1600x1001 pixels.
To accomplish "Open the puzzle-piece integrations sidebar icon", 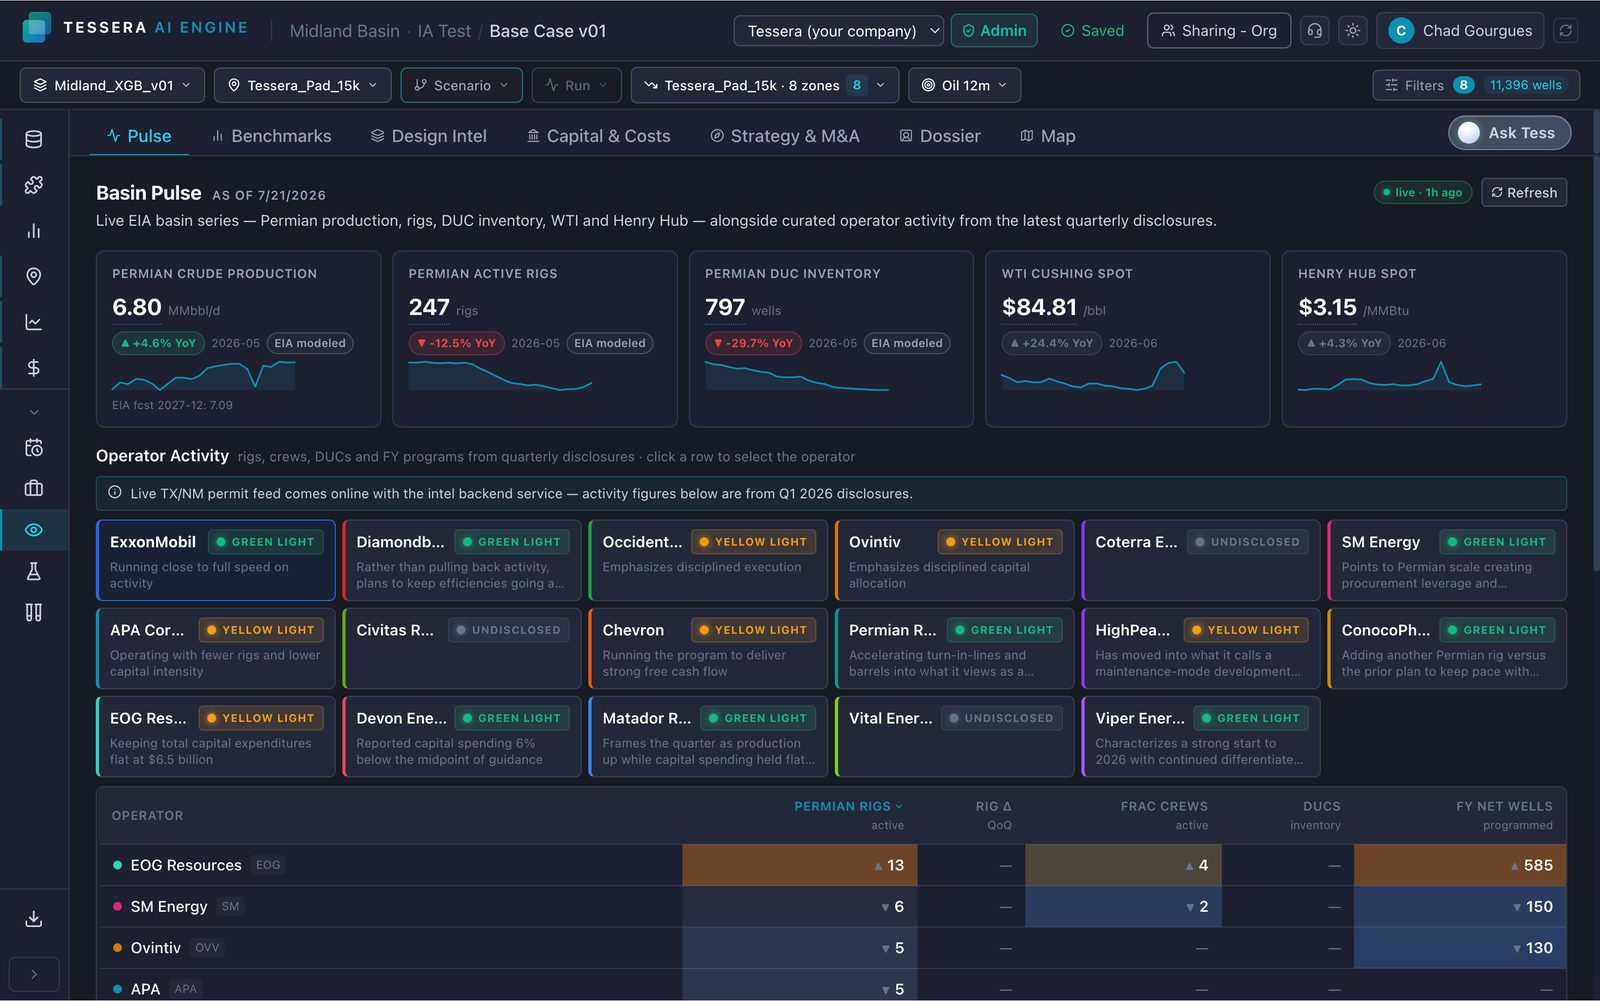I will pos(34,185).
